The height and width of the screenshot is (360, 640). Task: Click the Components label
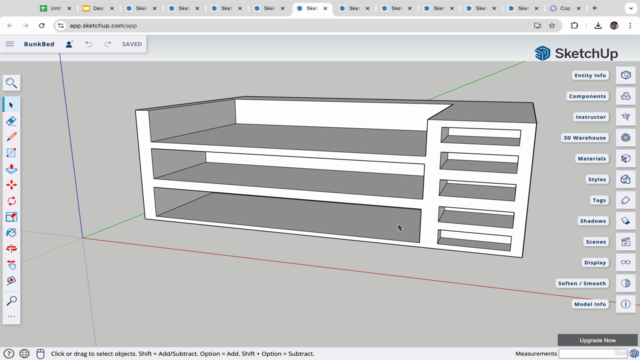pyautogui.click(x=587, y=96)
